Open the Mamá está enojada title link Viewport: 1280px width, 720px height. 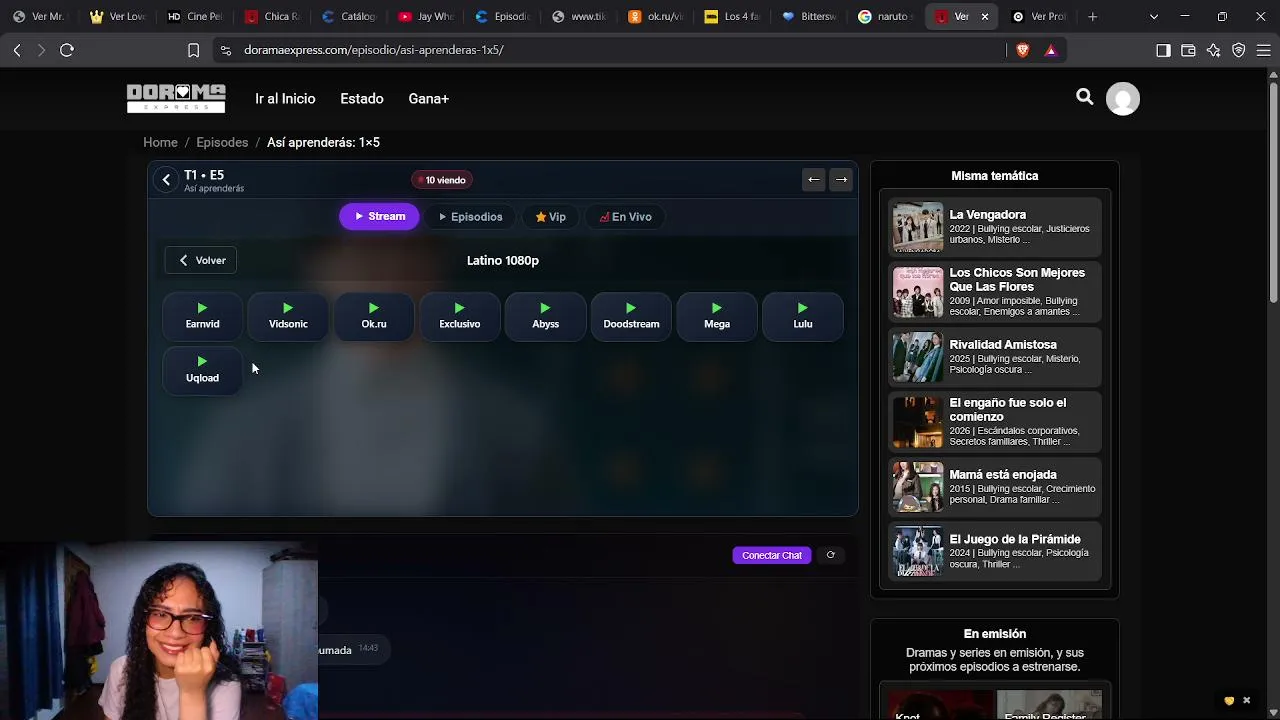(x=1003, y=475)
